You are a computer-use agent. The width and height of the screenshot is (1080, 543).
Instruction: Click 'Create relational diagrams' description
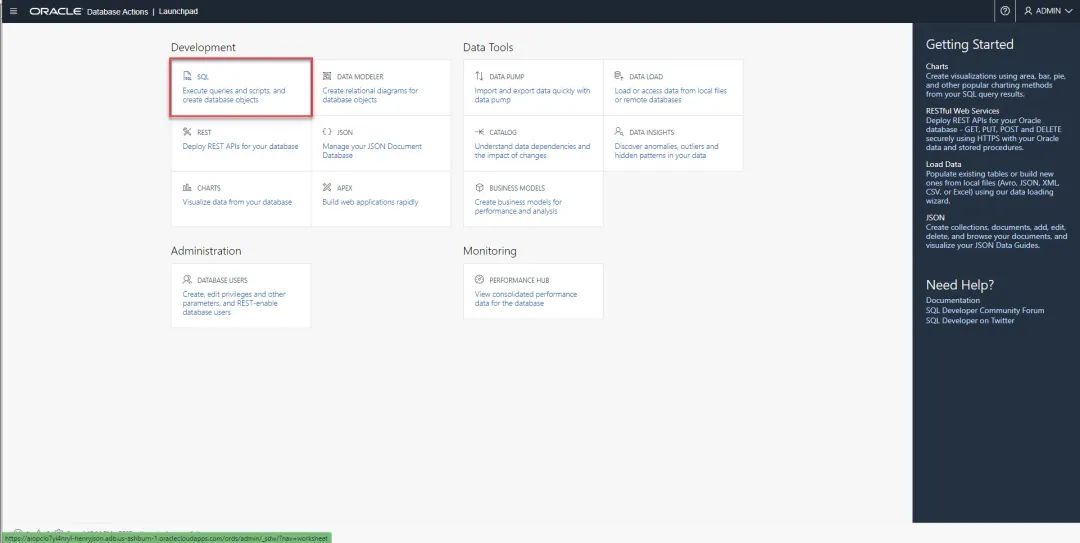click(370, 95)
